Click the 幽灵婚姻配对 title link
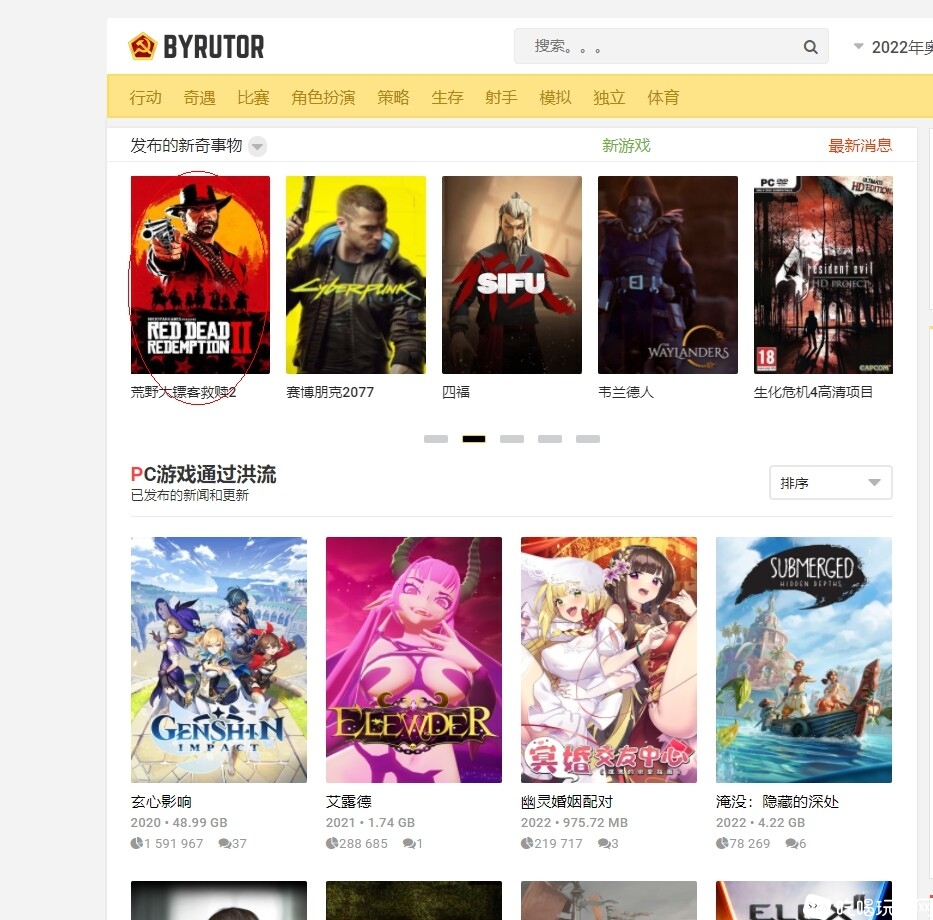Viewport: 933px width, 920px height. pos(567,802)
